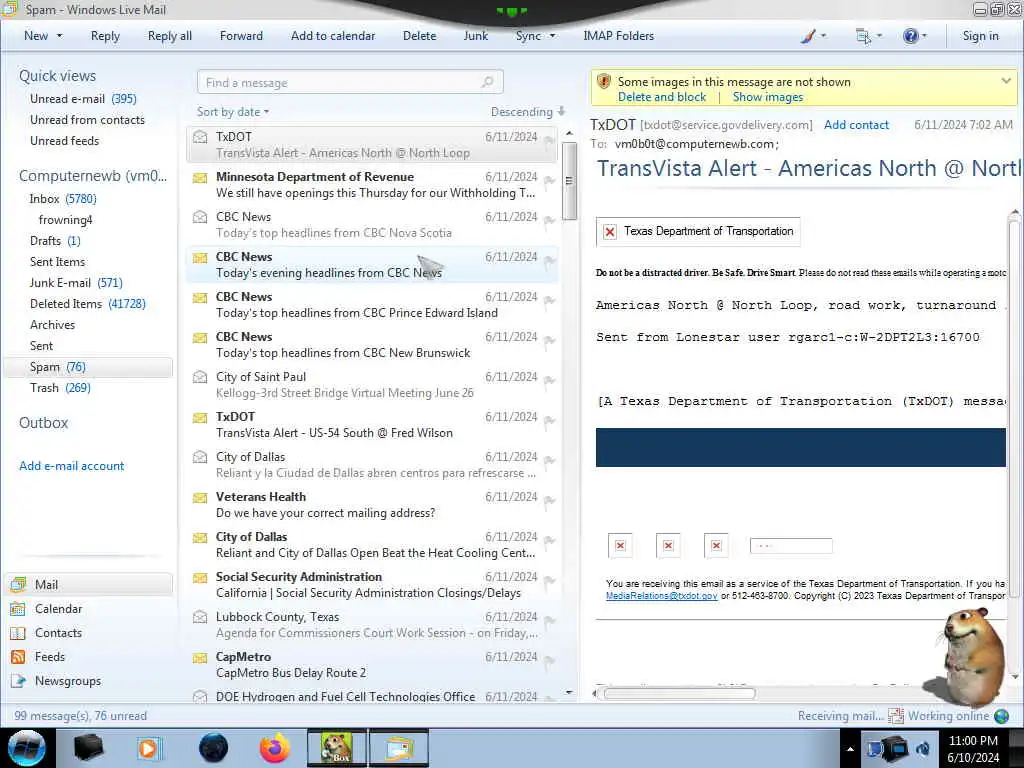Screen dimensions: 1024x768
Task: Click the read-envelope icon beside City of Saint Paul
Action: (200, 377)
